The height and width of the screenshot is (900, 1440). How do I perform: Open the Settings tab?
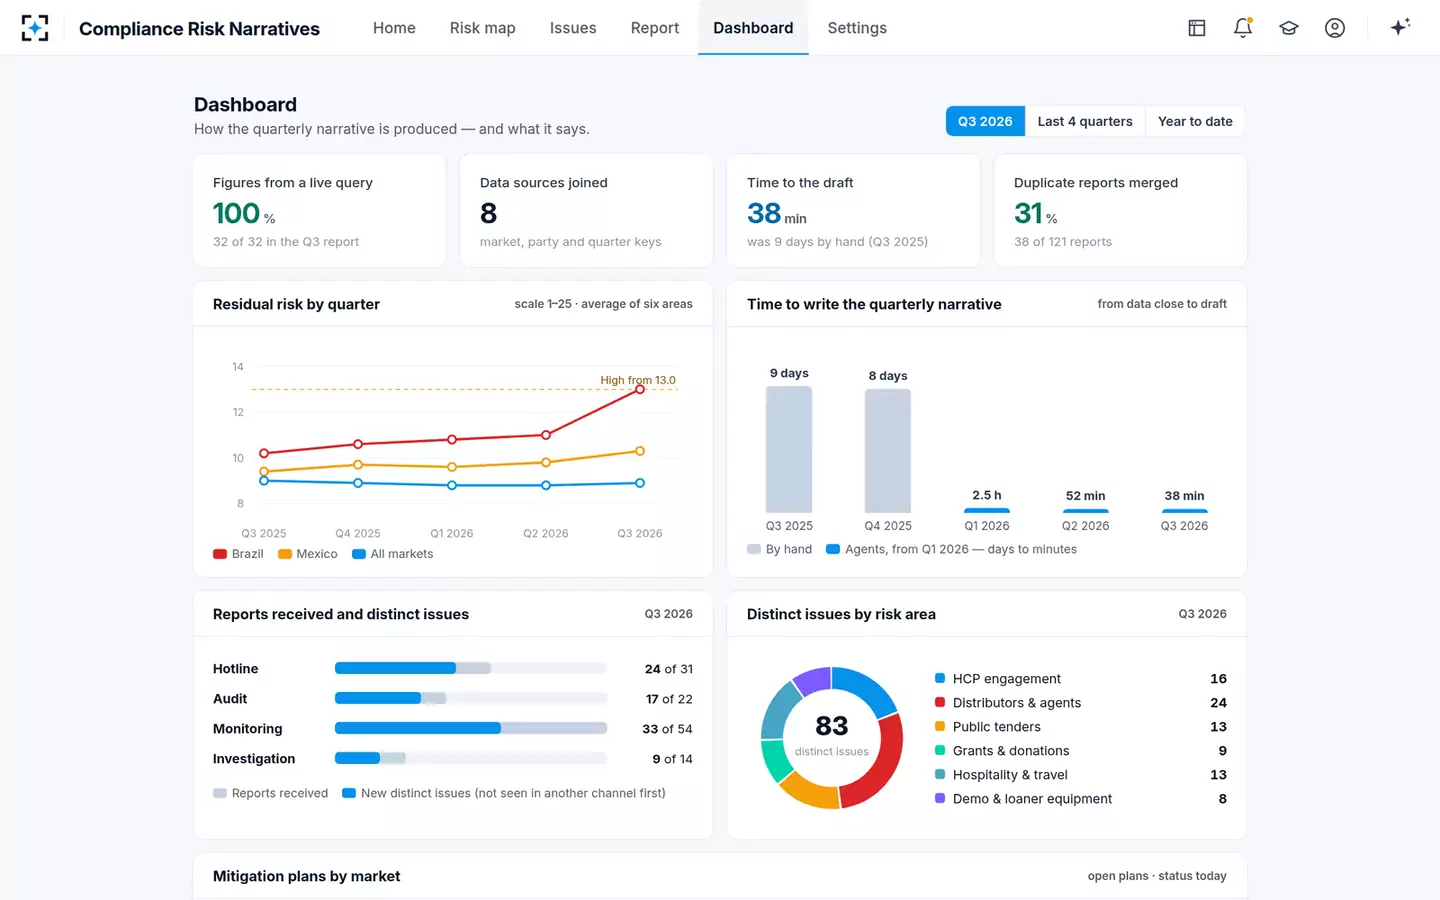[857, 28]
